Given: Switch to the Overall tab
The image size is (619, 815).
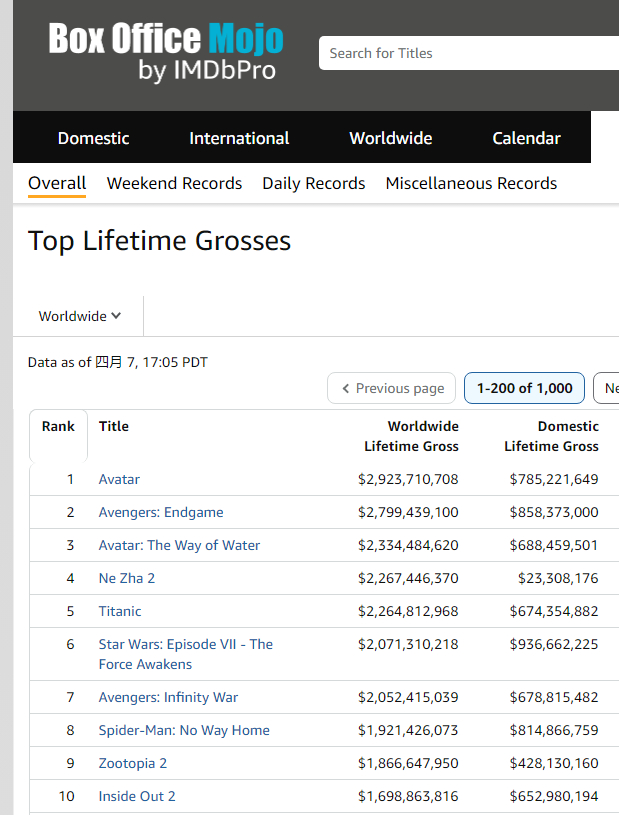Looking at the screenshot, I should pyautogui.click(x=57, y=183).
